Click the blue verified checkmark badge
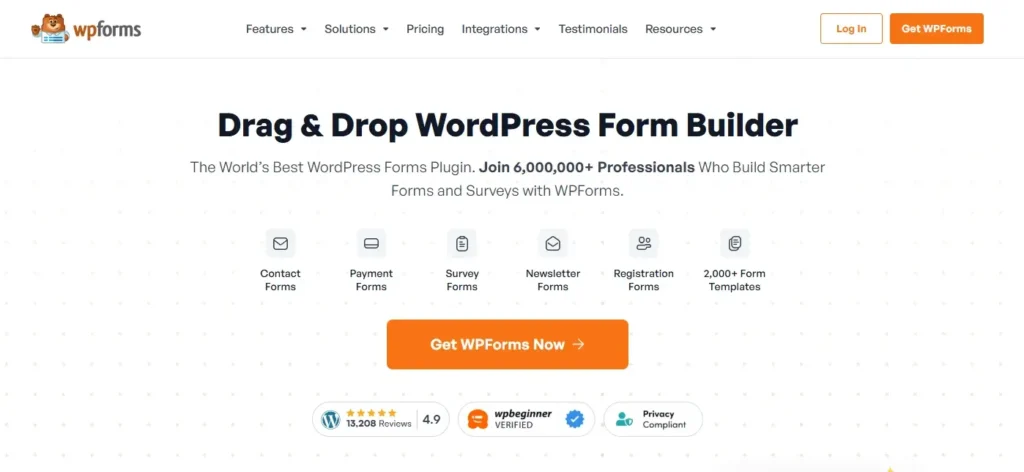The image size is (1024, 472). click(575, 419)
